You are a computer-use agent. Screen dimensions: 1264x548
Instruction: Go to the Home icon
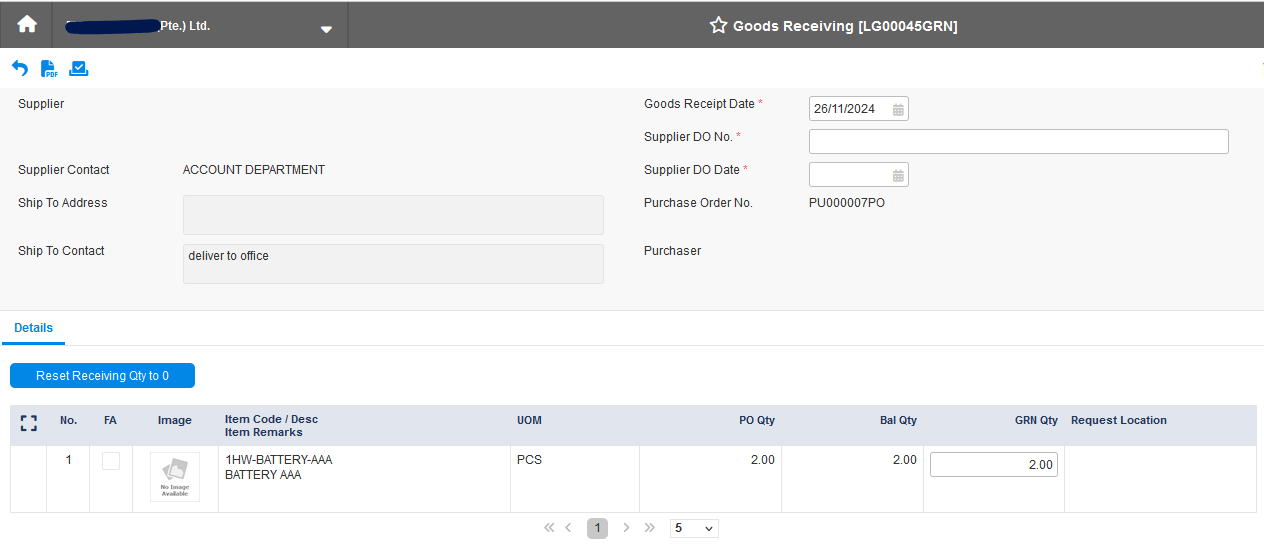[x=26, y=25]
